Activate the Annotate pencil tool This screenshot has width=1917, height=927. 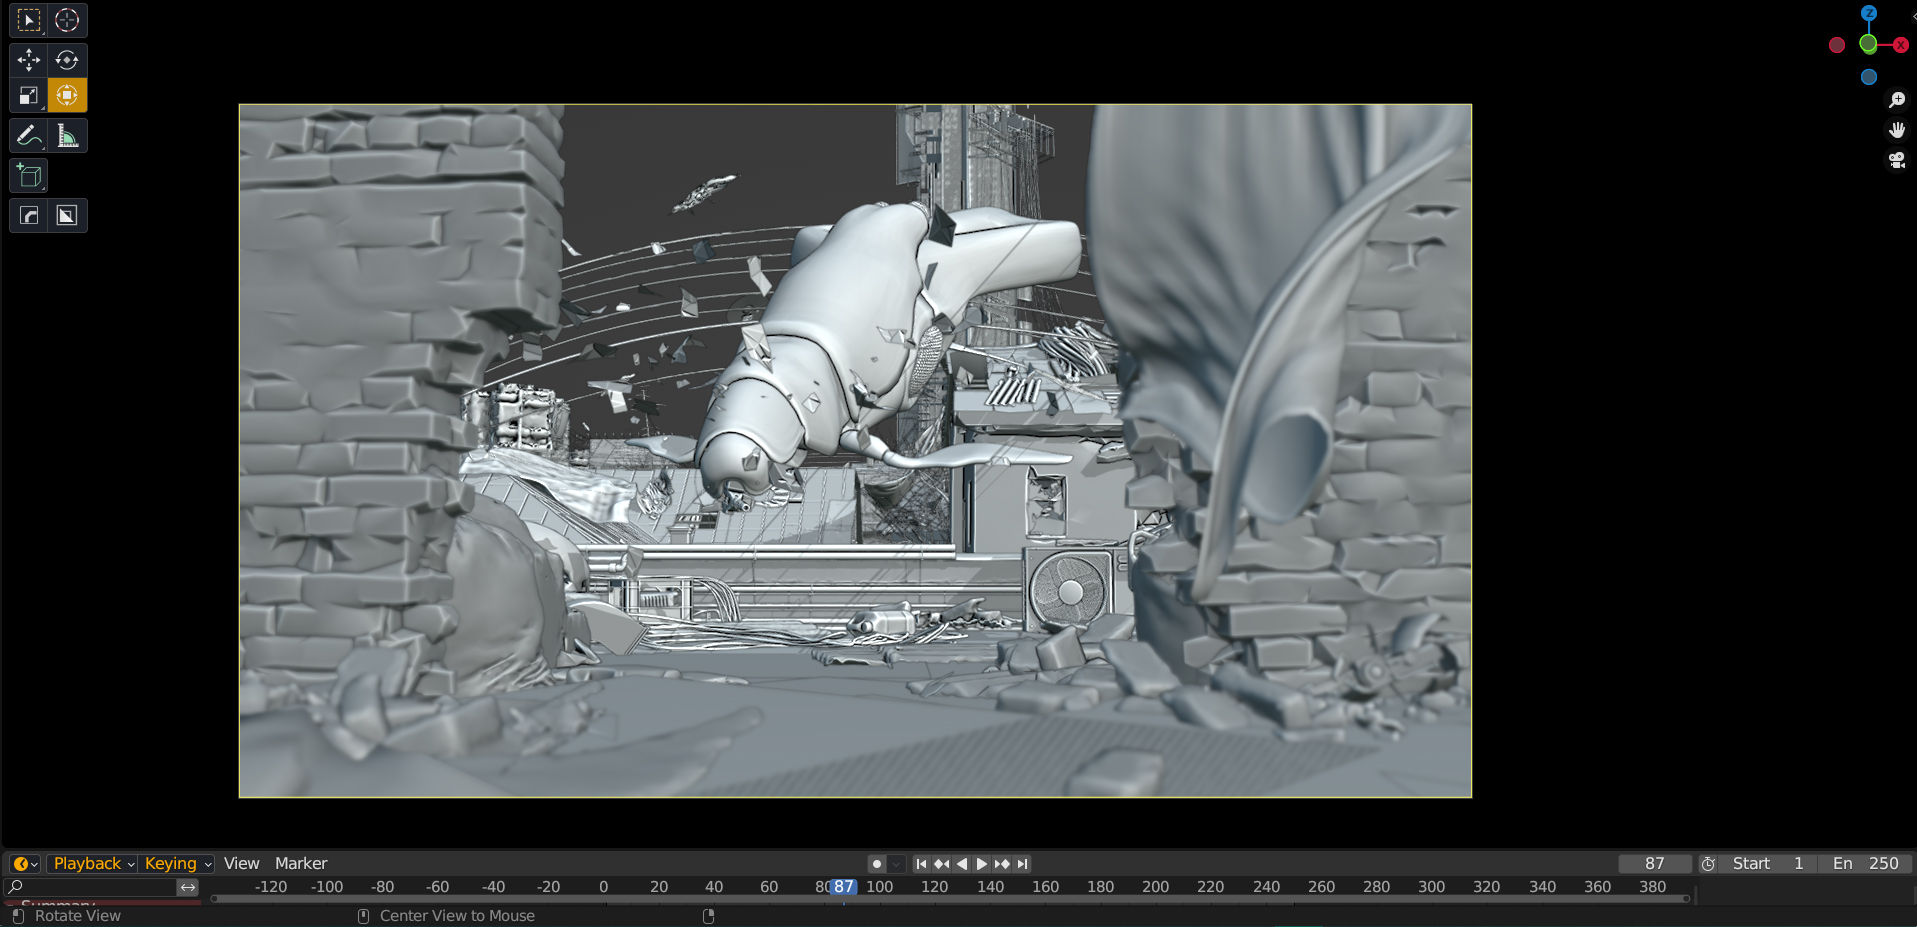click(28, 135)
